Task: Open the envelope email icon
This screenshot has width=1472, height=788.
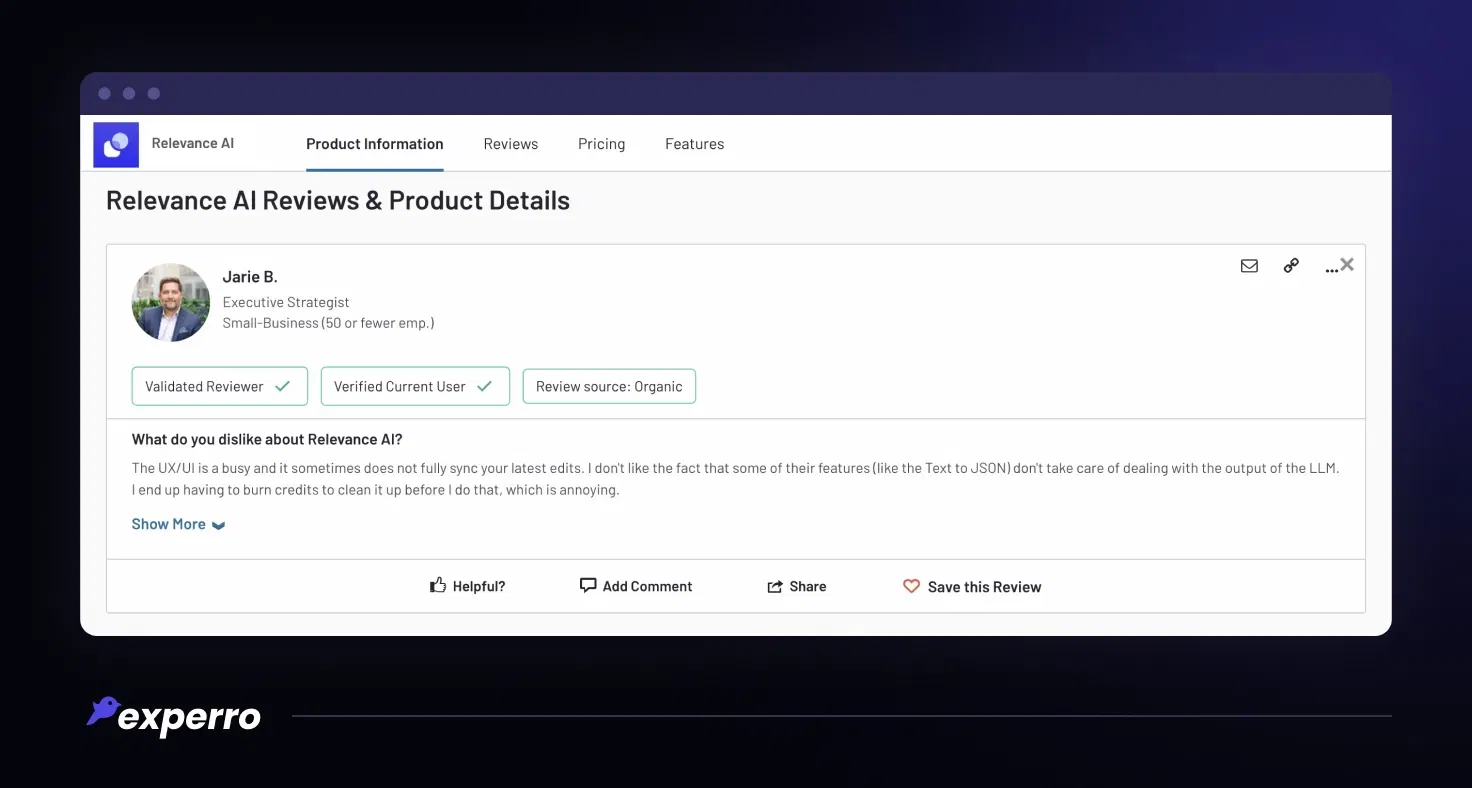Action: point(1249,266)
